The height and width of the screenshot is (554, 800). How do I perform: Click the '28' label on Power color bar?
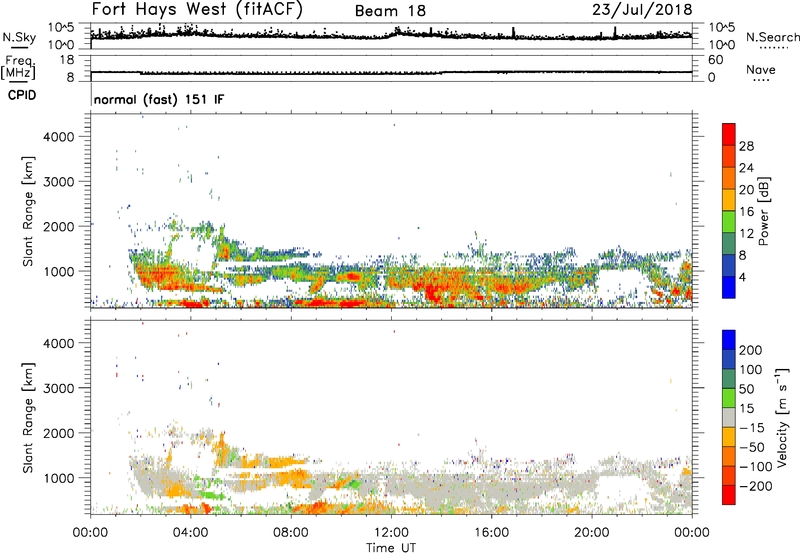[x=746, y=146]
